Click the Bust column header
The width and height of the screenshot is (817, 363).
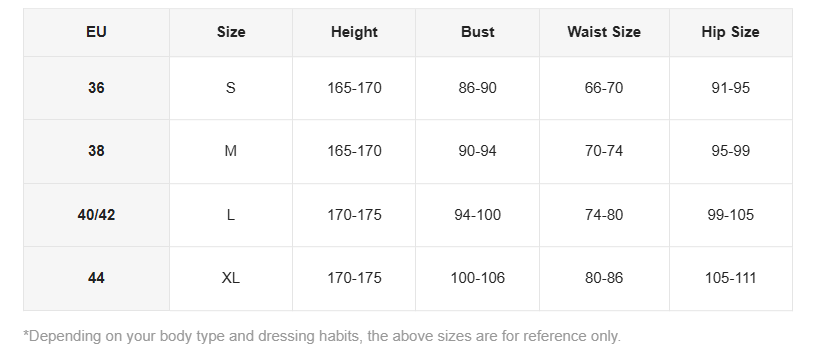477,32
